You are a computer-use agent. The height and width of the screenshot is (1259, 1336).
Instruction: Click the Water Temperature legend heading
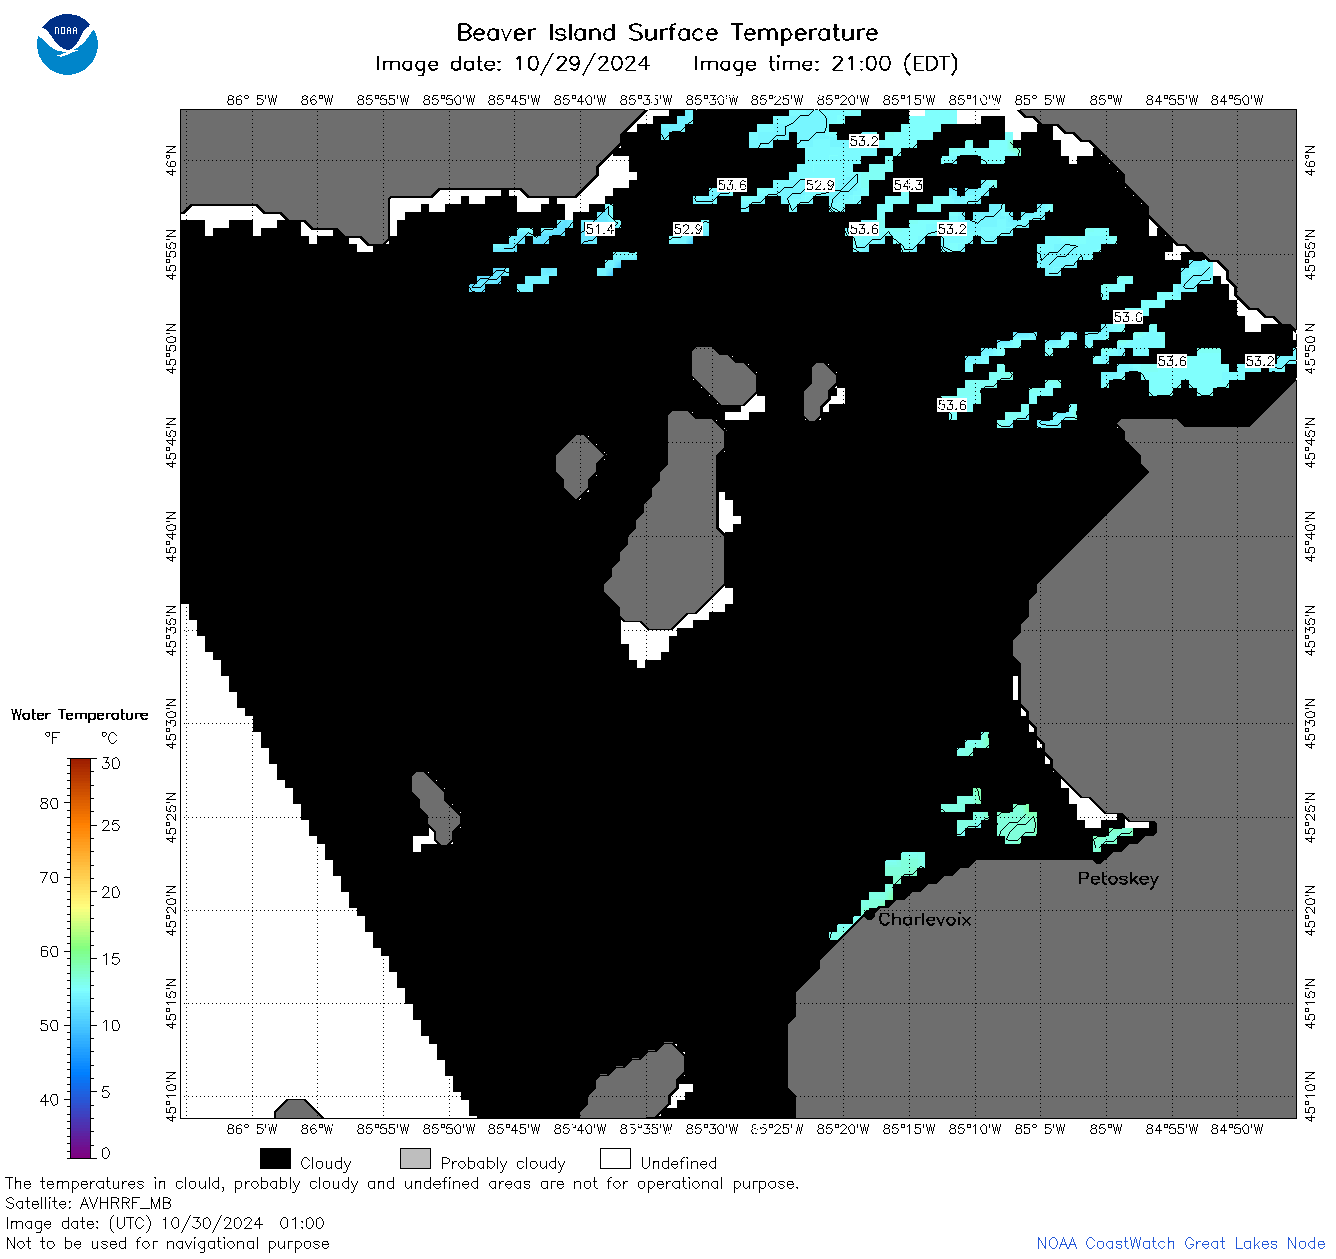(x=79, y=715)
